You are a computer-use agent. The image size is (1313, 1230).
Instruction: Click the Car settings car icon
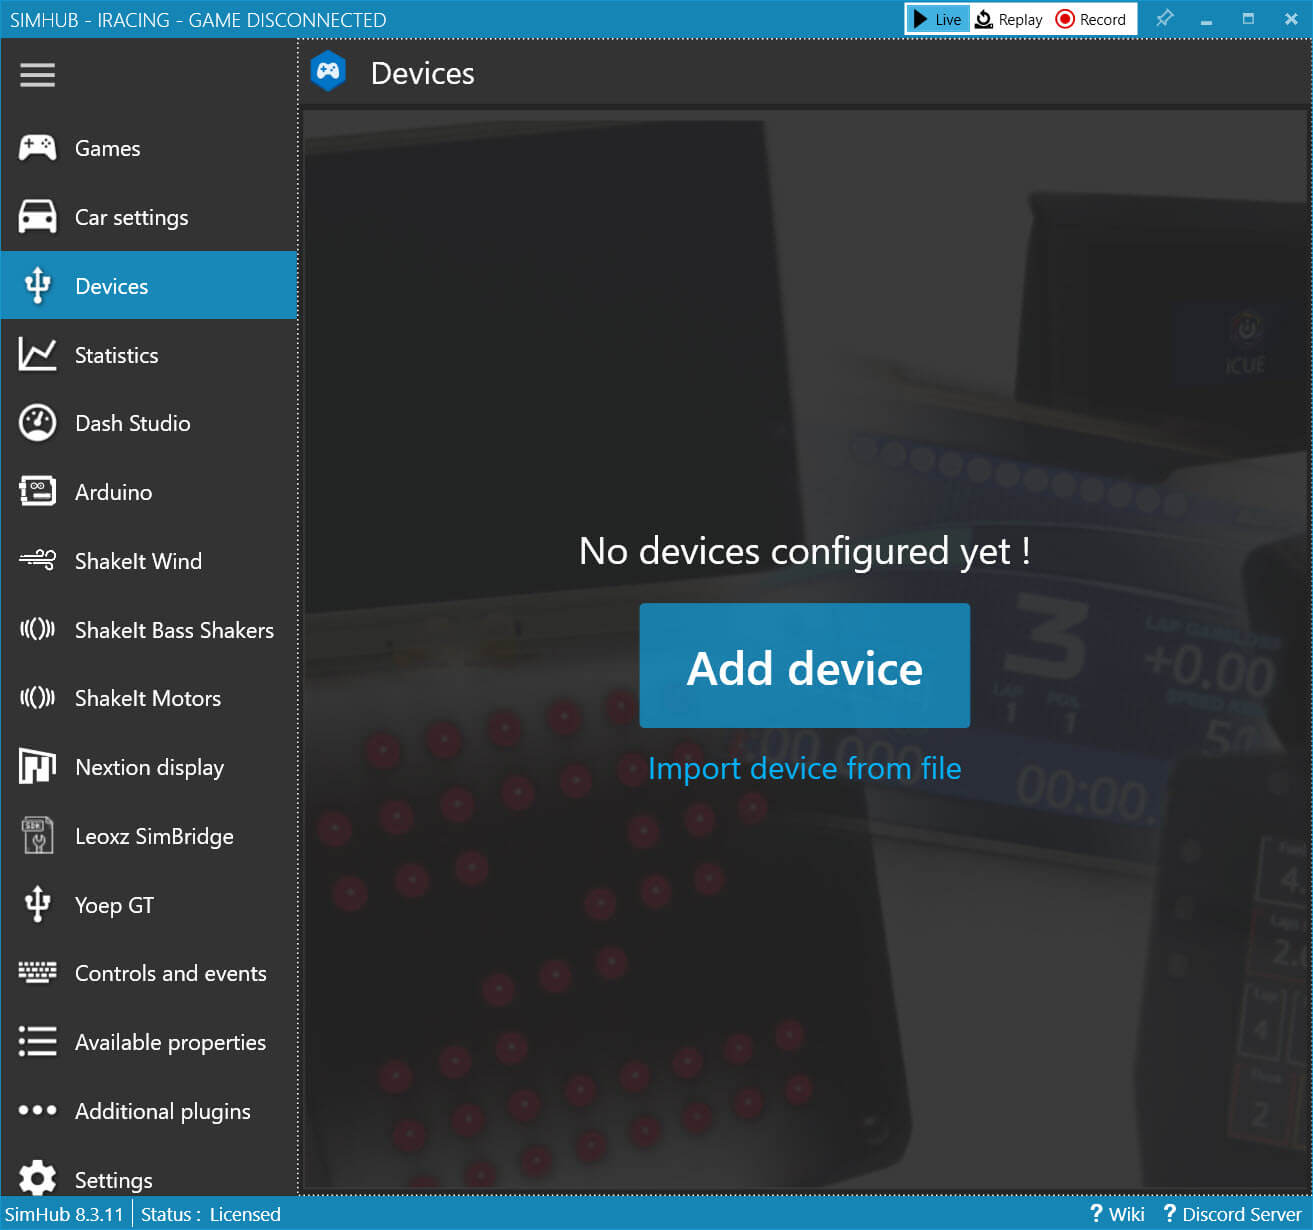click(x=38, y=217)
